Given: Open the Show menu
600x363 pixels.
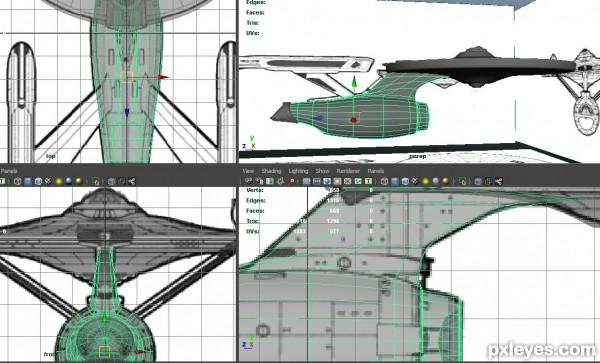Looking at the screenshot, I should [x=323, y=171].
